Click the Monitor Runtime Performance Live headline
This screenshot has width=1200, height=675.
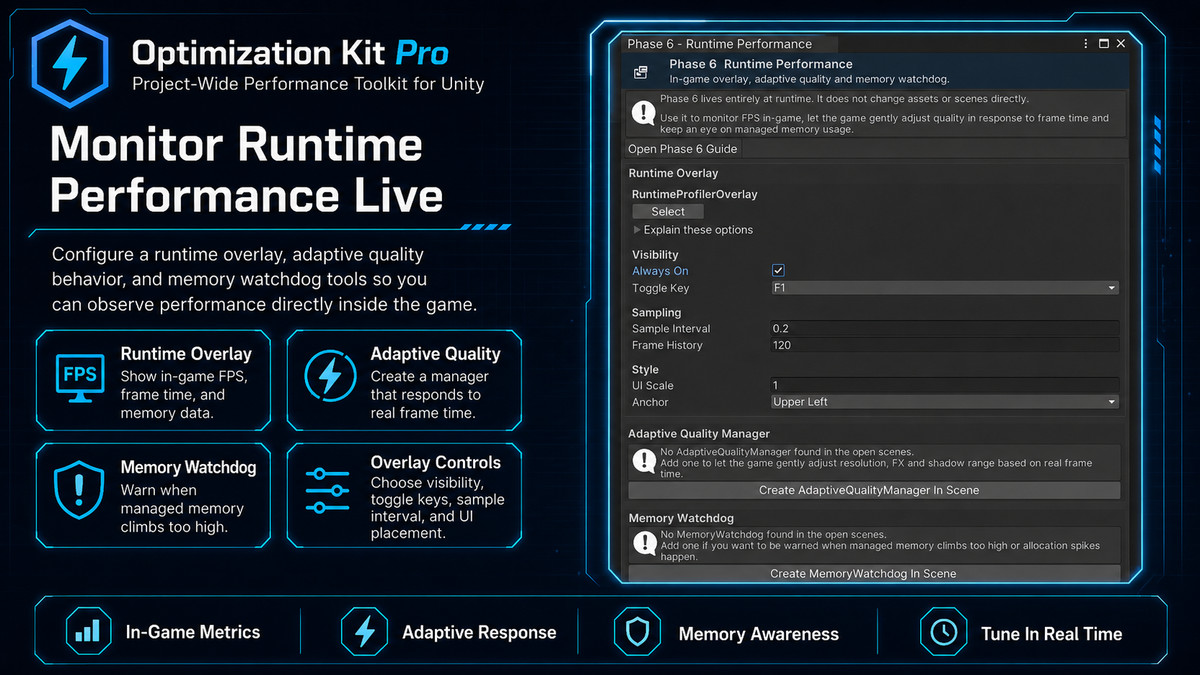247,169
